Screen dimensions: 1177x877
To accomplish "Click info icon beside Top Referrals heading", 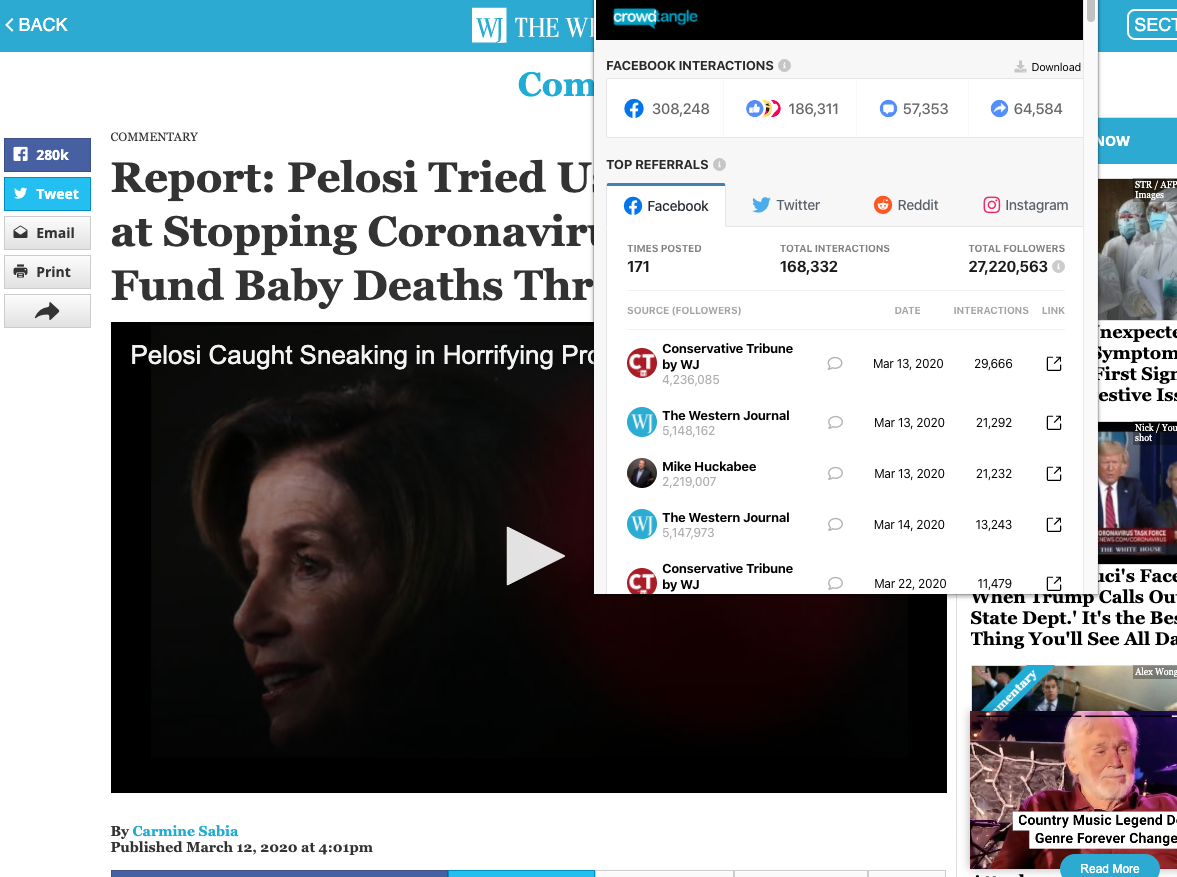I will (x=720, y=165).
